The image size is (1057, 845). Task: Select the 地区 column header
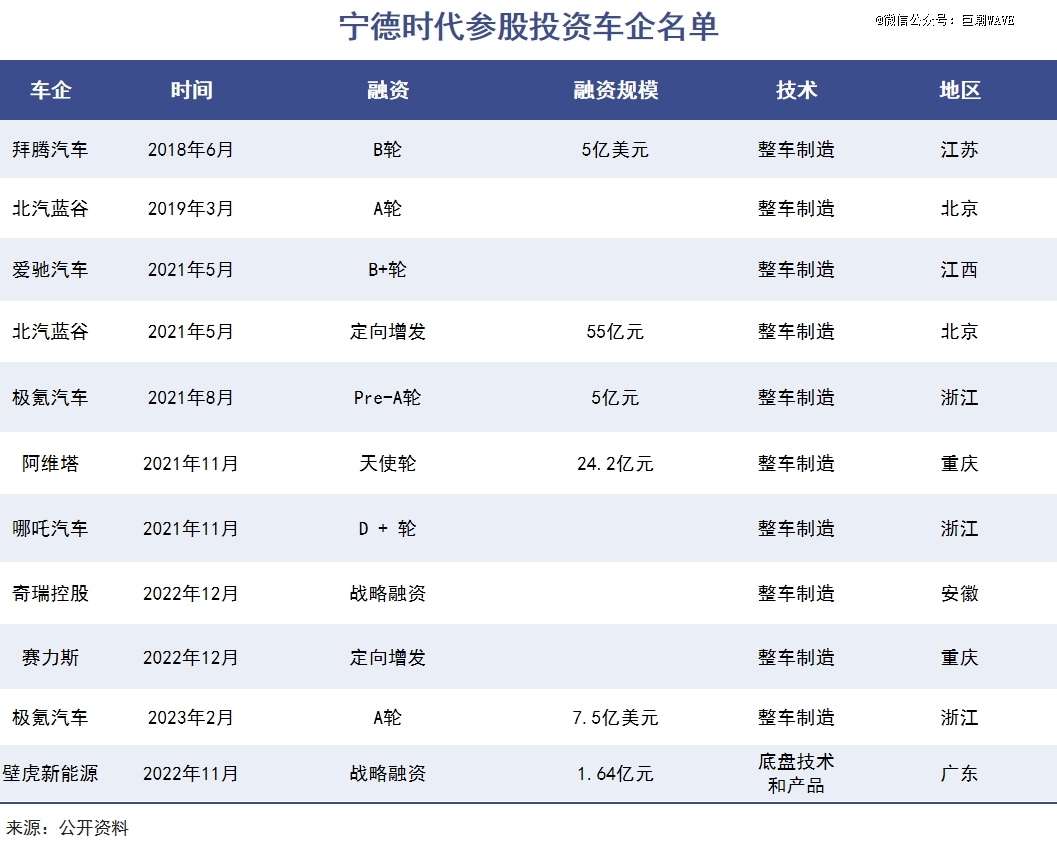959,90
